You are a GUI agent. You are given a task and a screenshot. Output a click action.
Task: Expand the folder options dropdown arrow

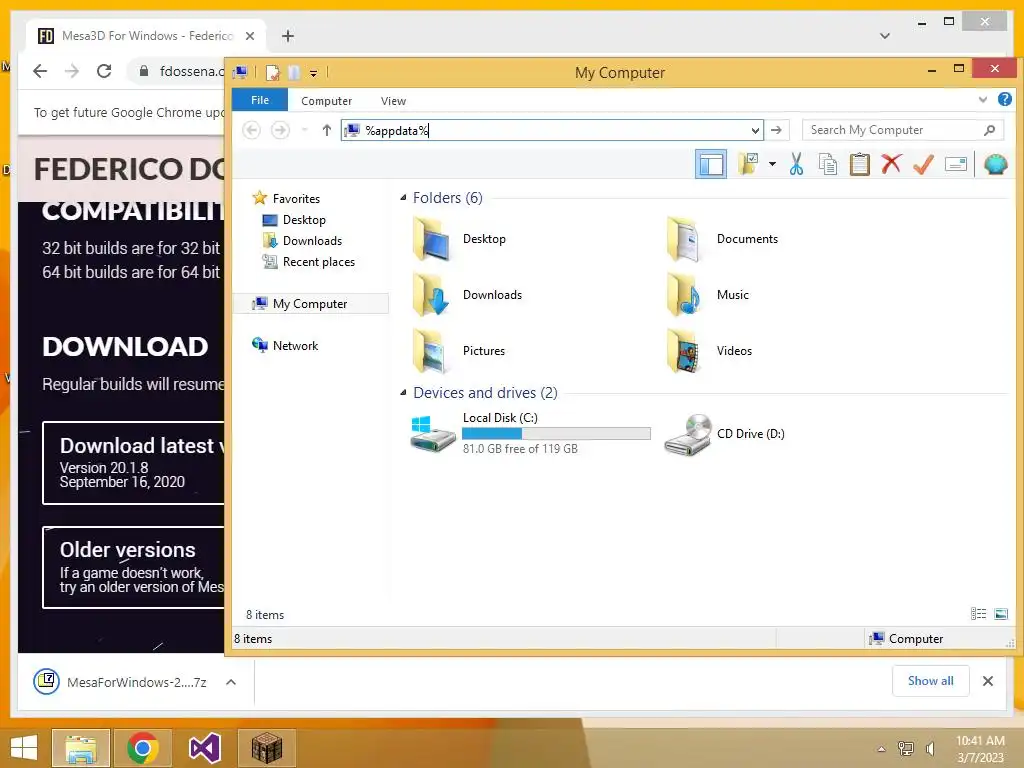(x=772, y=164)
